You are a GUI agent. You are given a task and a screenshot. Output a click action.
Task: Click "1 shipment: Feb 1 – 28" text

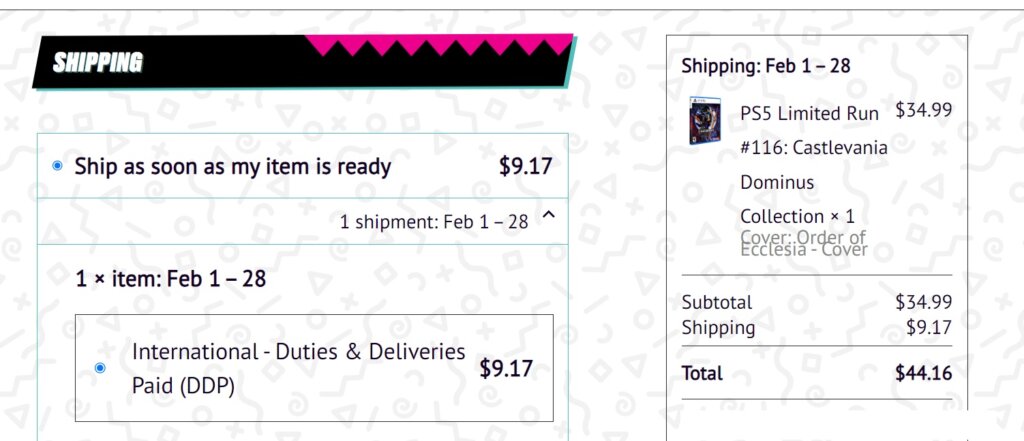click(434, 222)
